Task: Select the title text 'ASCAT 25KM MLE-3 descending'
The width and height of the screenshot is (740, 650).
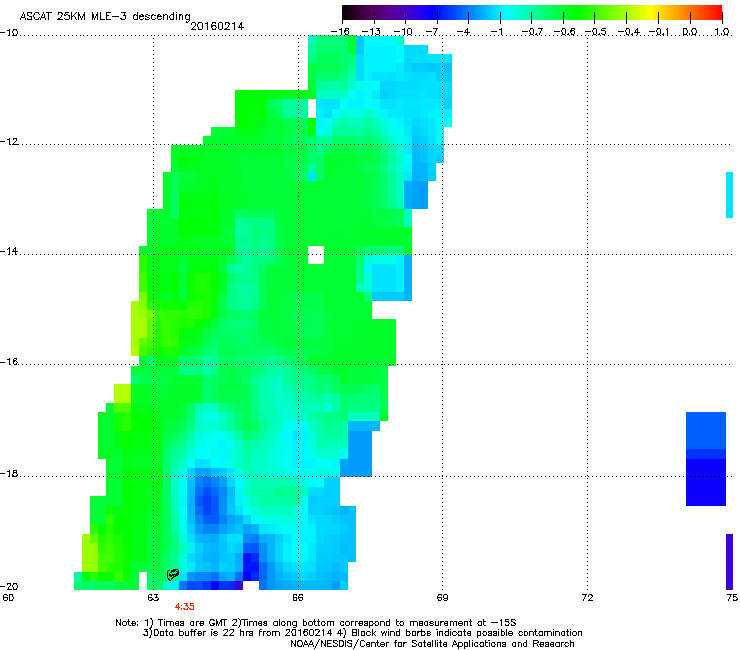Action: pyautogui.click(x=105, y=16)
